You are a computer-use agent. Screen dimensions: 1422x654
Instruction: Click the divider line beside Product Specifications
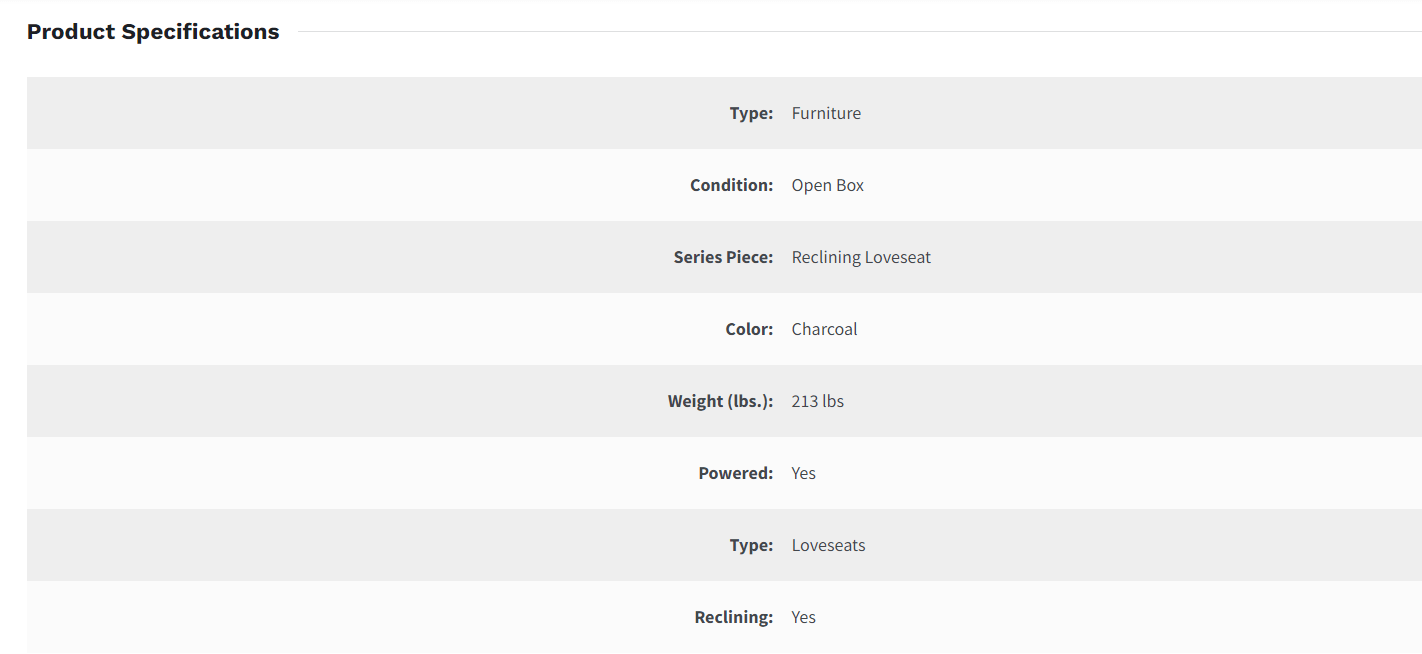(860, 32)
